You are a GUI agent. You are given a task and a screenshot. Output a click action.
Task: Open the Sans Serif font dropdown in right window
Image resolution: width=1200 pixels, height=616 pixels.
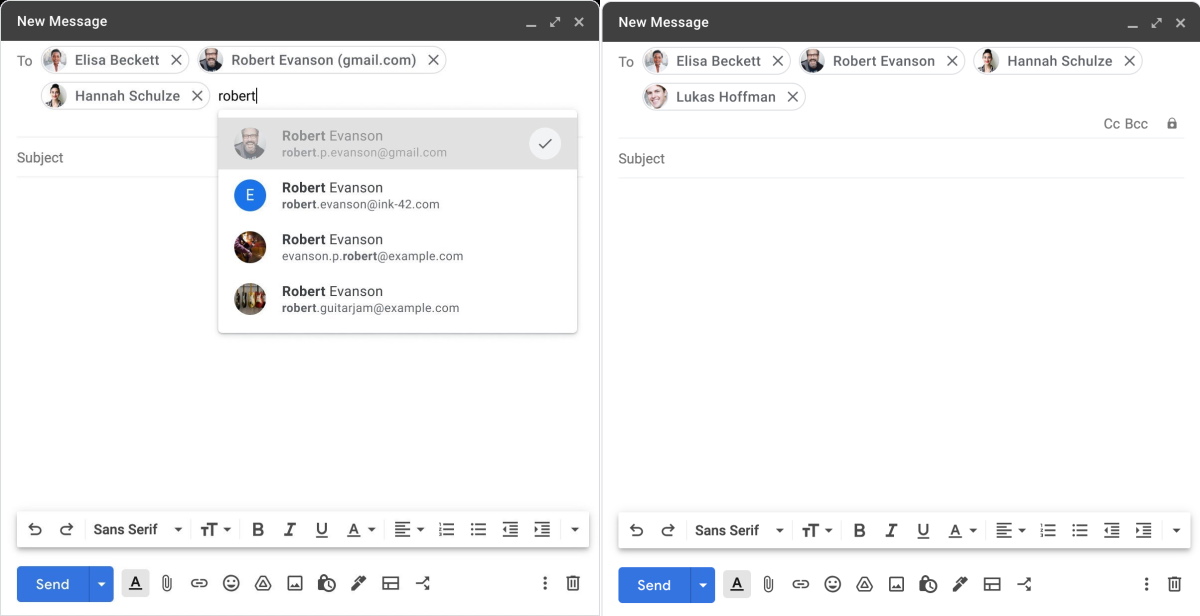pyautogui.click(x=740, y=531)
